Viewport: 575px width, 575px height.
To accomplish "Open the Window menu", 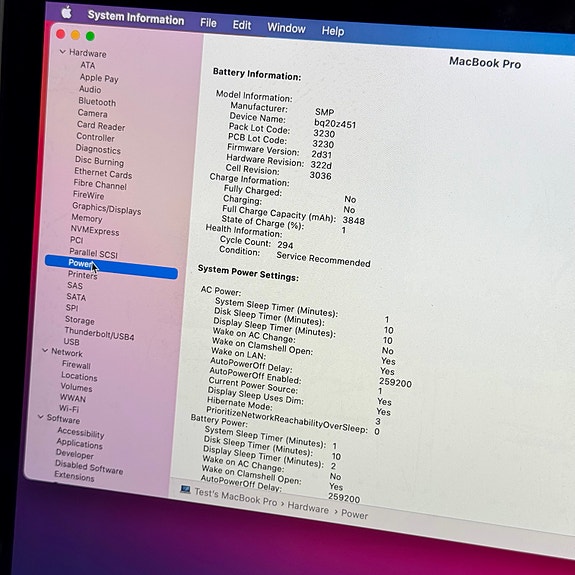I will pyautogui.click(x=286, y=28).
